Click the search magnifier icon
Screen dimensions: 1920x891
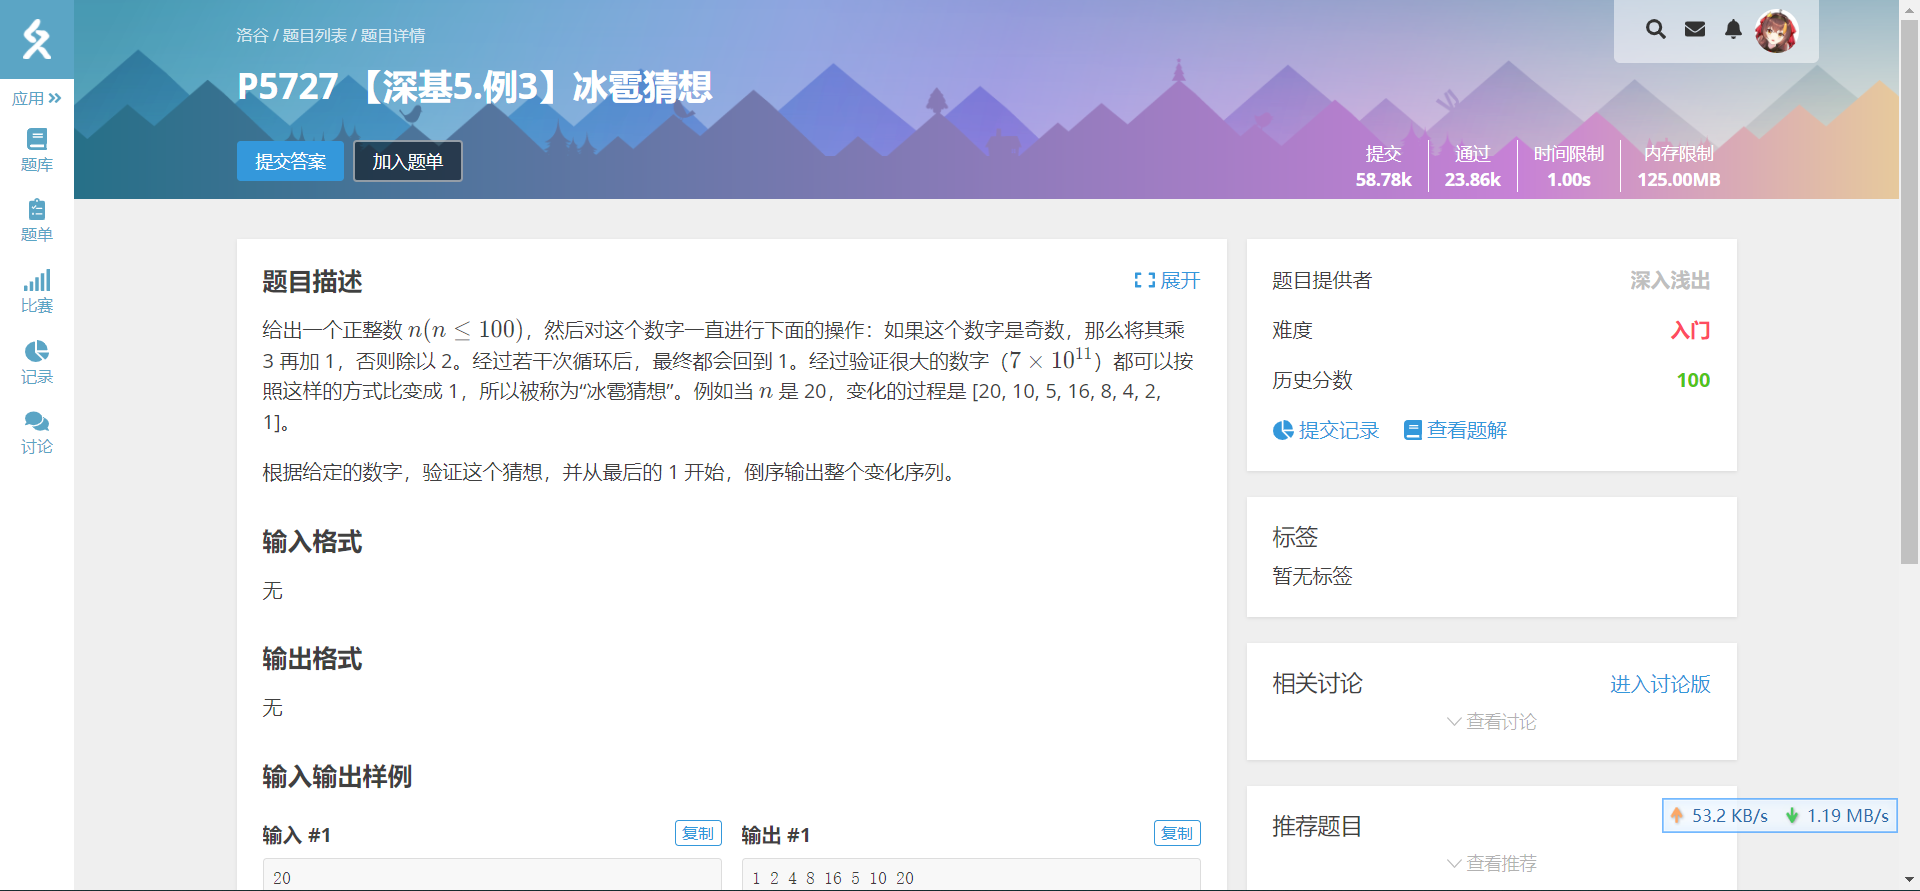1656,29
